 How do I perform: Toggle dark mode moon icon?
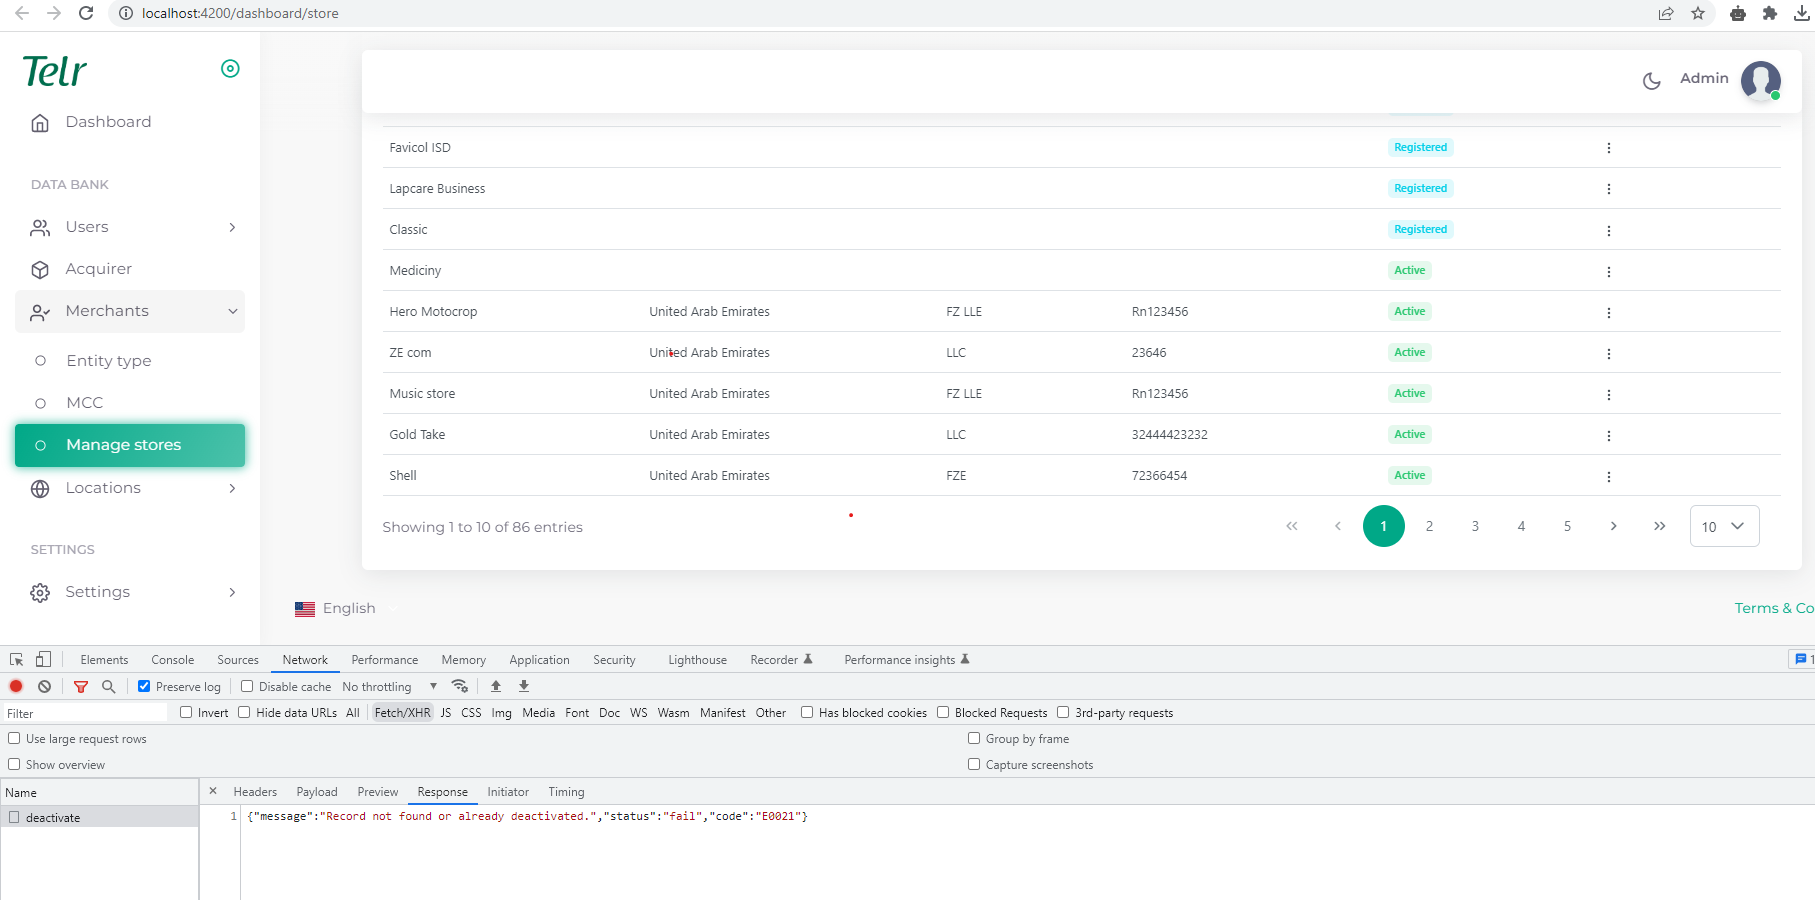tap(1652, 80)
